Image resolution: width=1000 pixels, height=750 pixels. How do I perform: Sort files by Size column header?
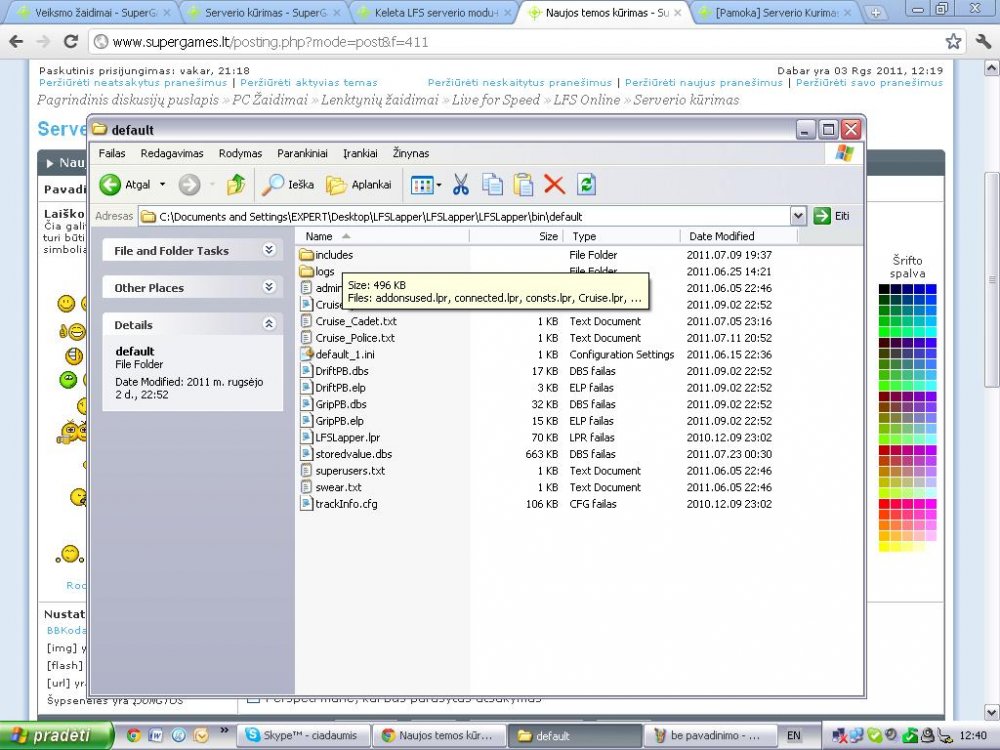coord(516,236)
